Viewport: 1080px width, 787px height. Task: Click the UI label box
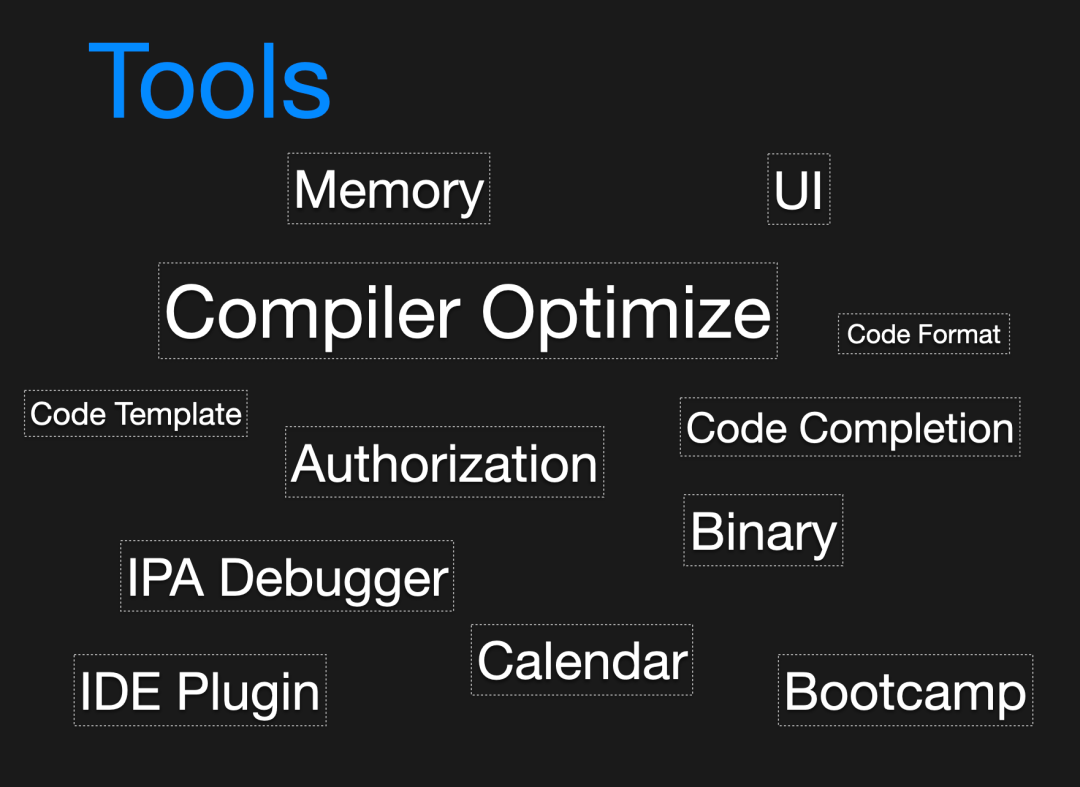click(x=798, y=189)
